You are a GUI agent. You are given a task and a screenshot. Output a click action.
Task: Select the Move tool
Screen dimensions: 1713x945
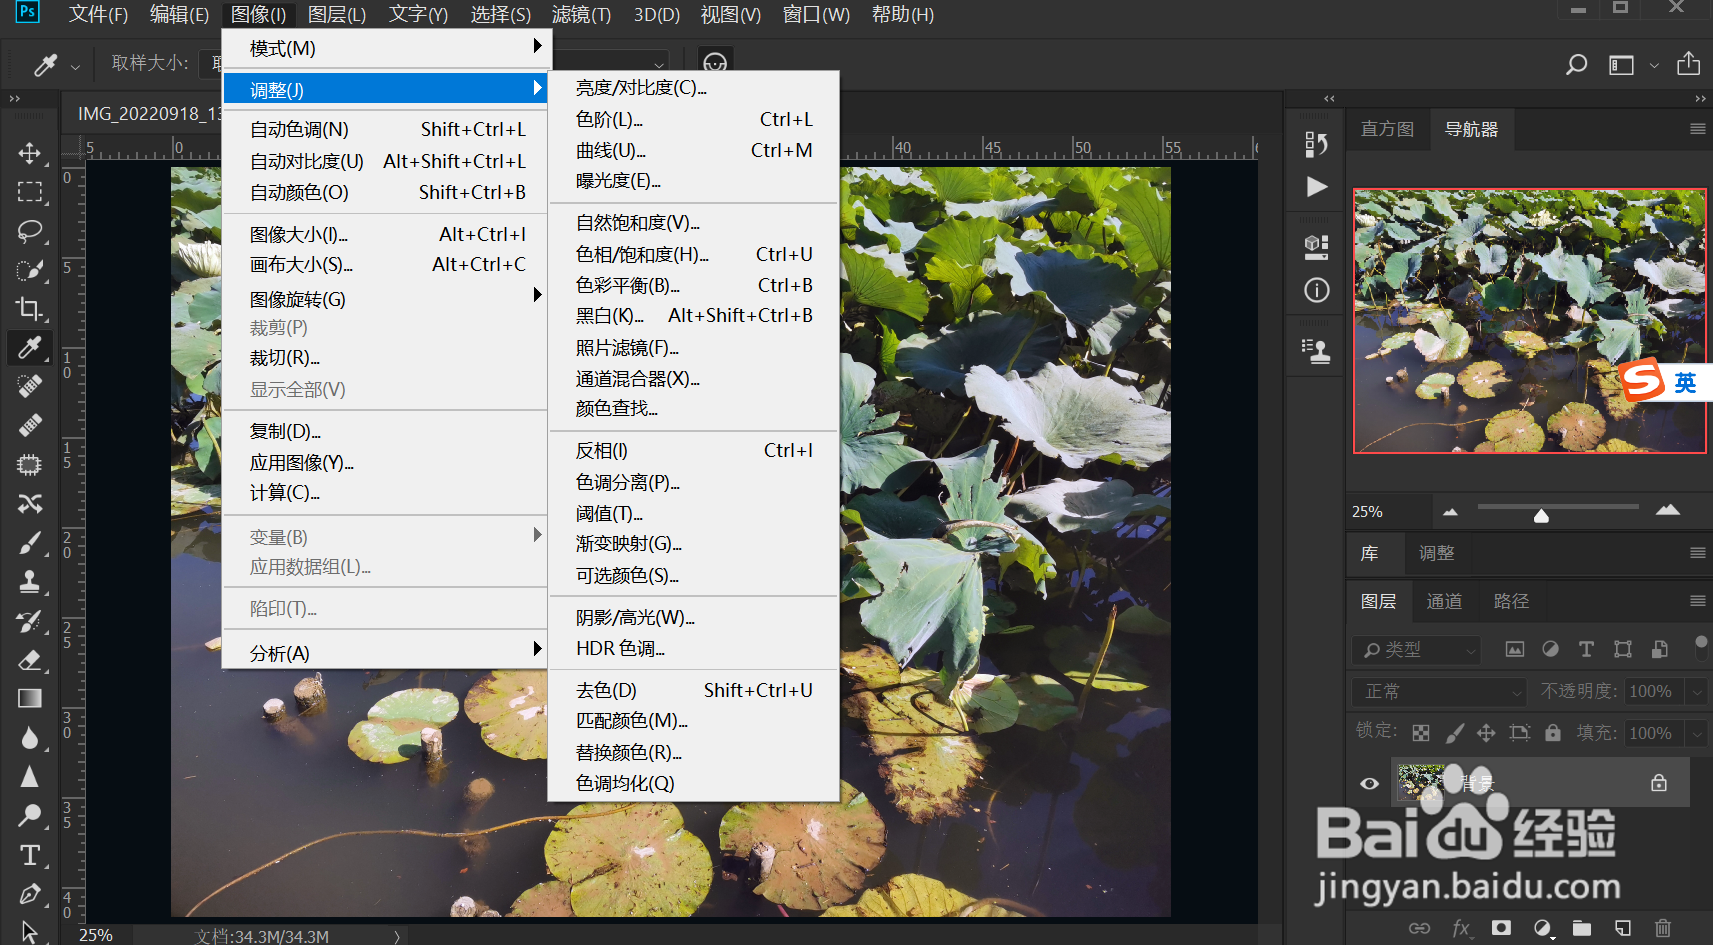29,153
